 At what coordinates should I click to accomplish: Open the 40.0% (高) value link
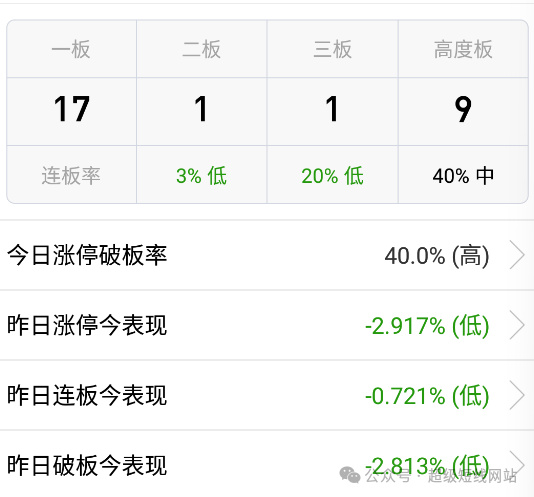click(437, 255)
